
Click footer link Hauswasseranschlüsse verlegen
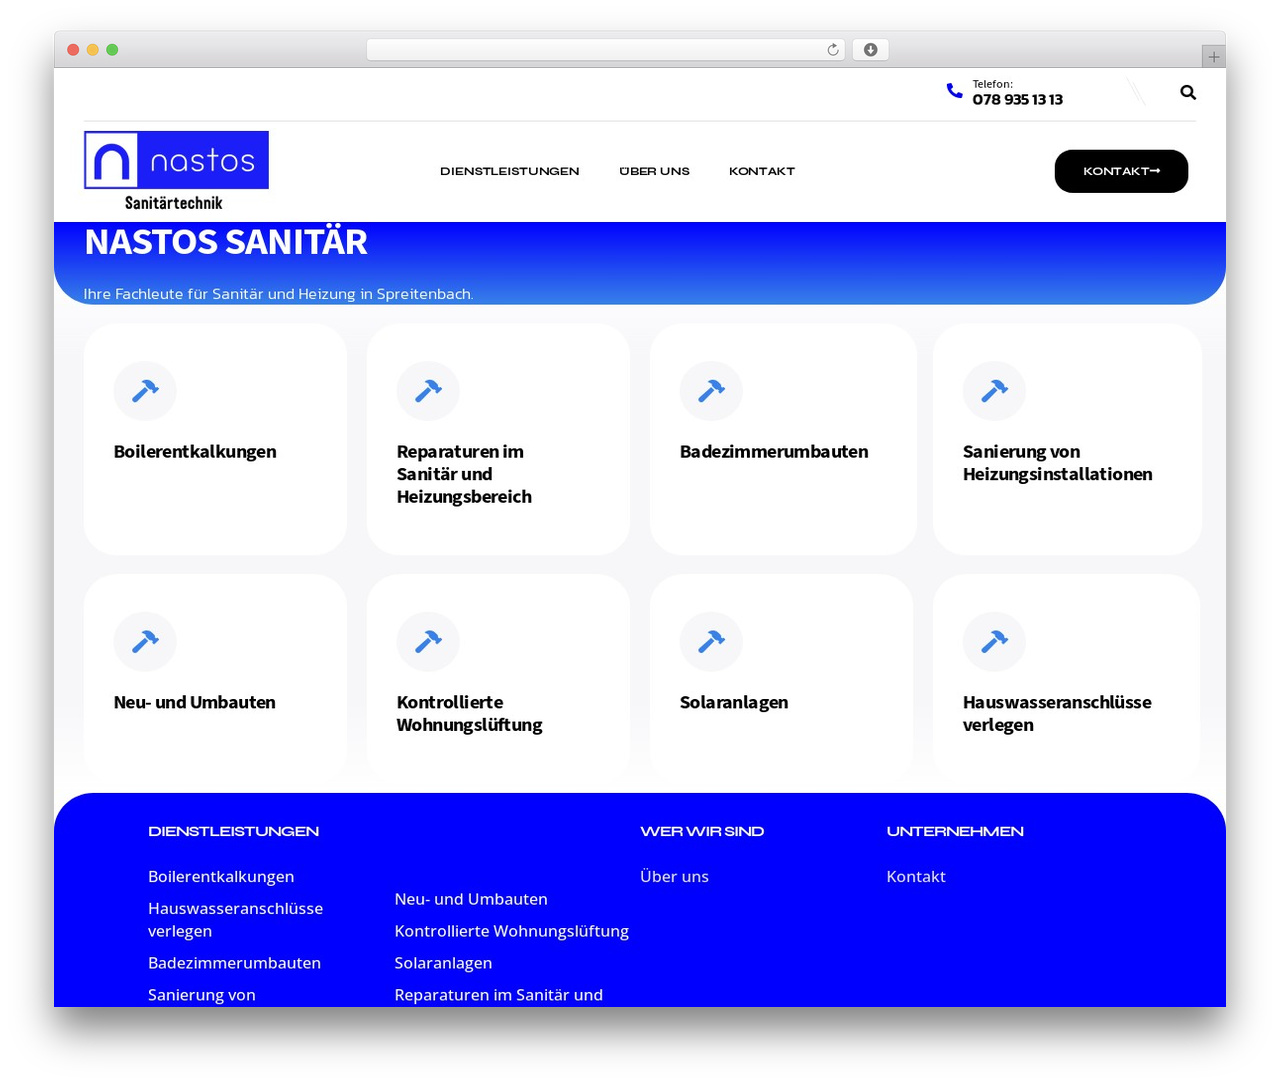pyautogui.click(x=235, y=919)
